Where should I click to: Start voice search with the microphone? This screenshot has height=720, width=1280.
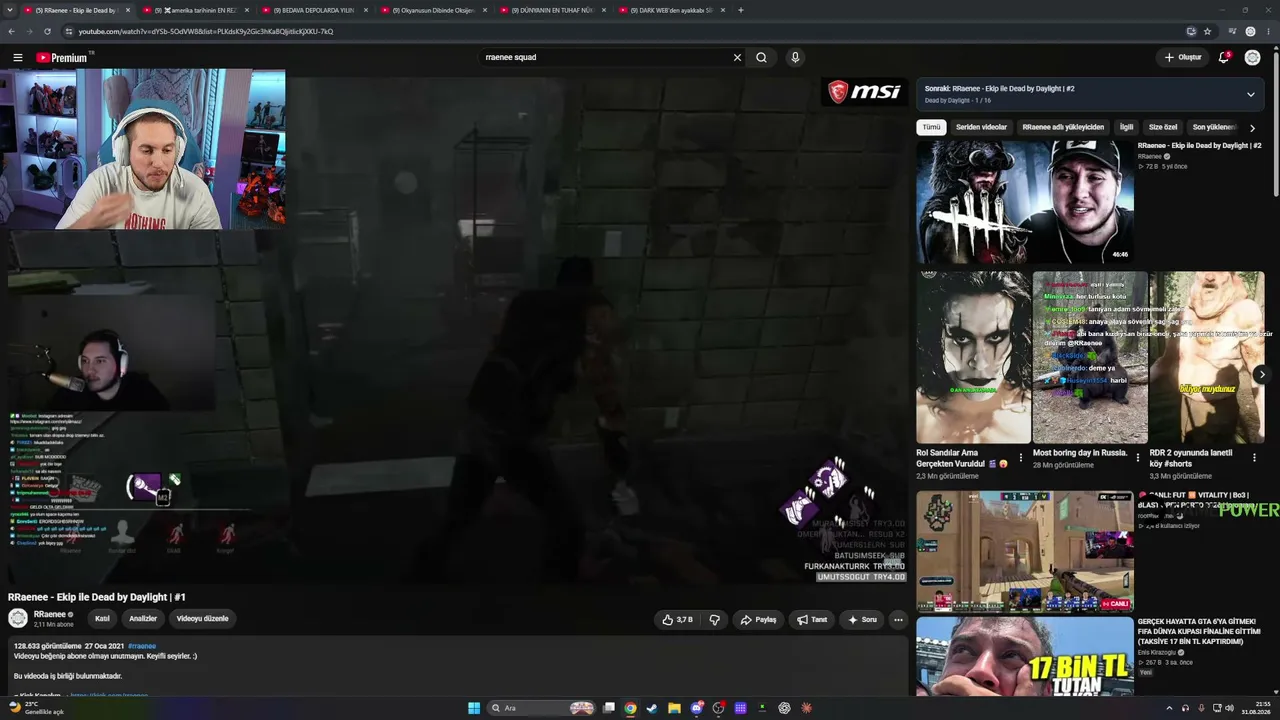pyautogui.click(x=795, y=58)
